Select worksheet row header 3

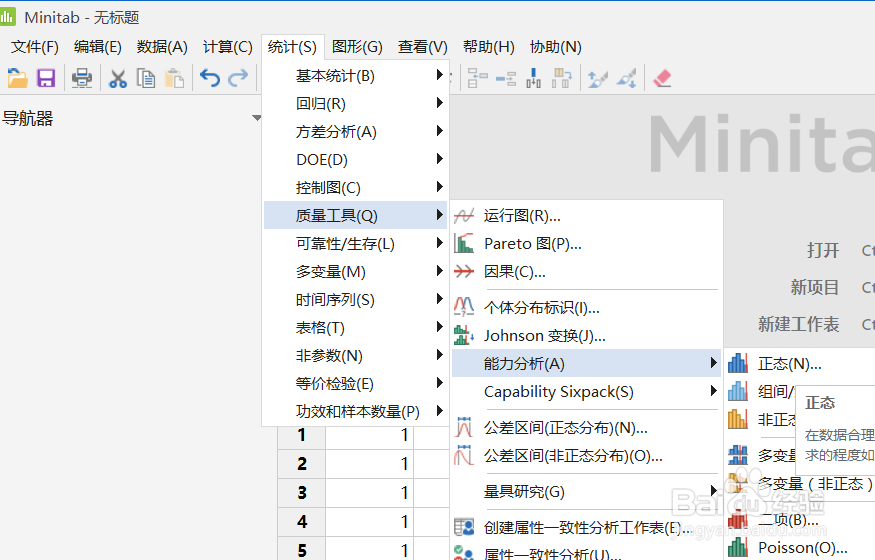301,493
